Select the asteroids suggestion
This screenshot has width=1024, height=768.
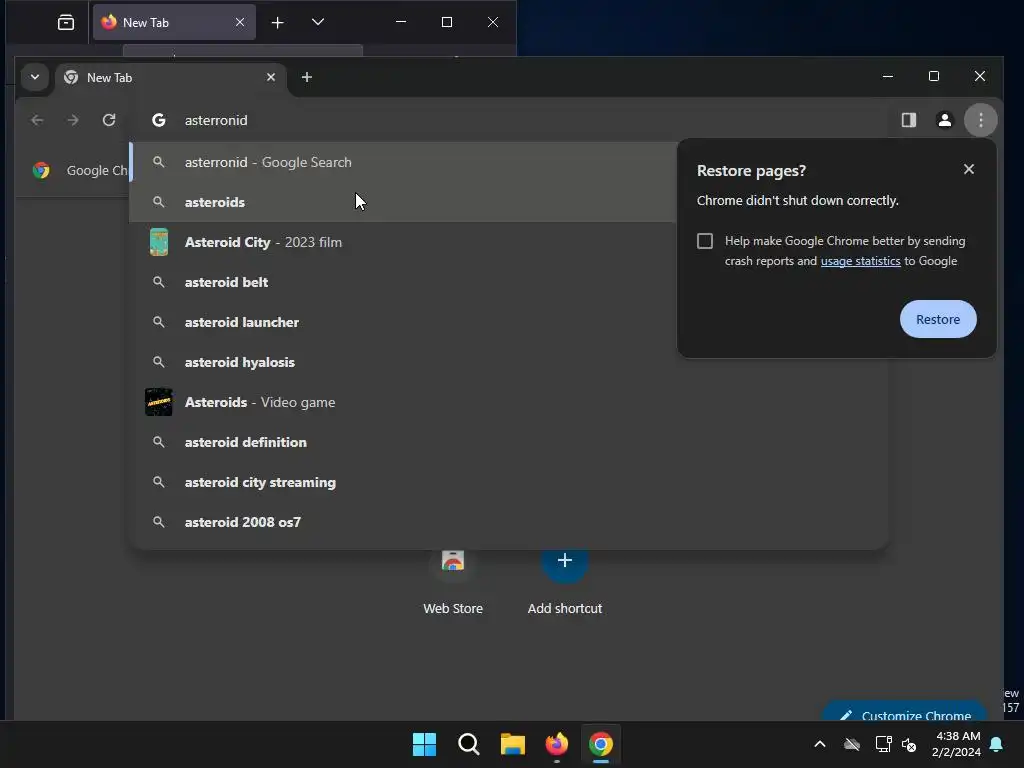403,202
